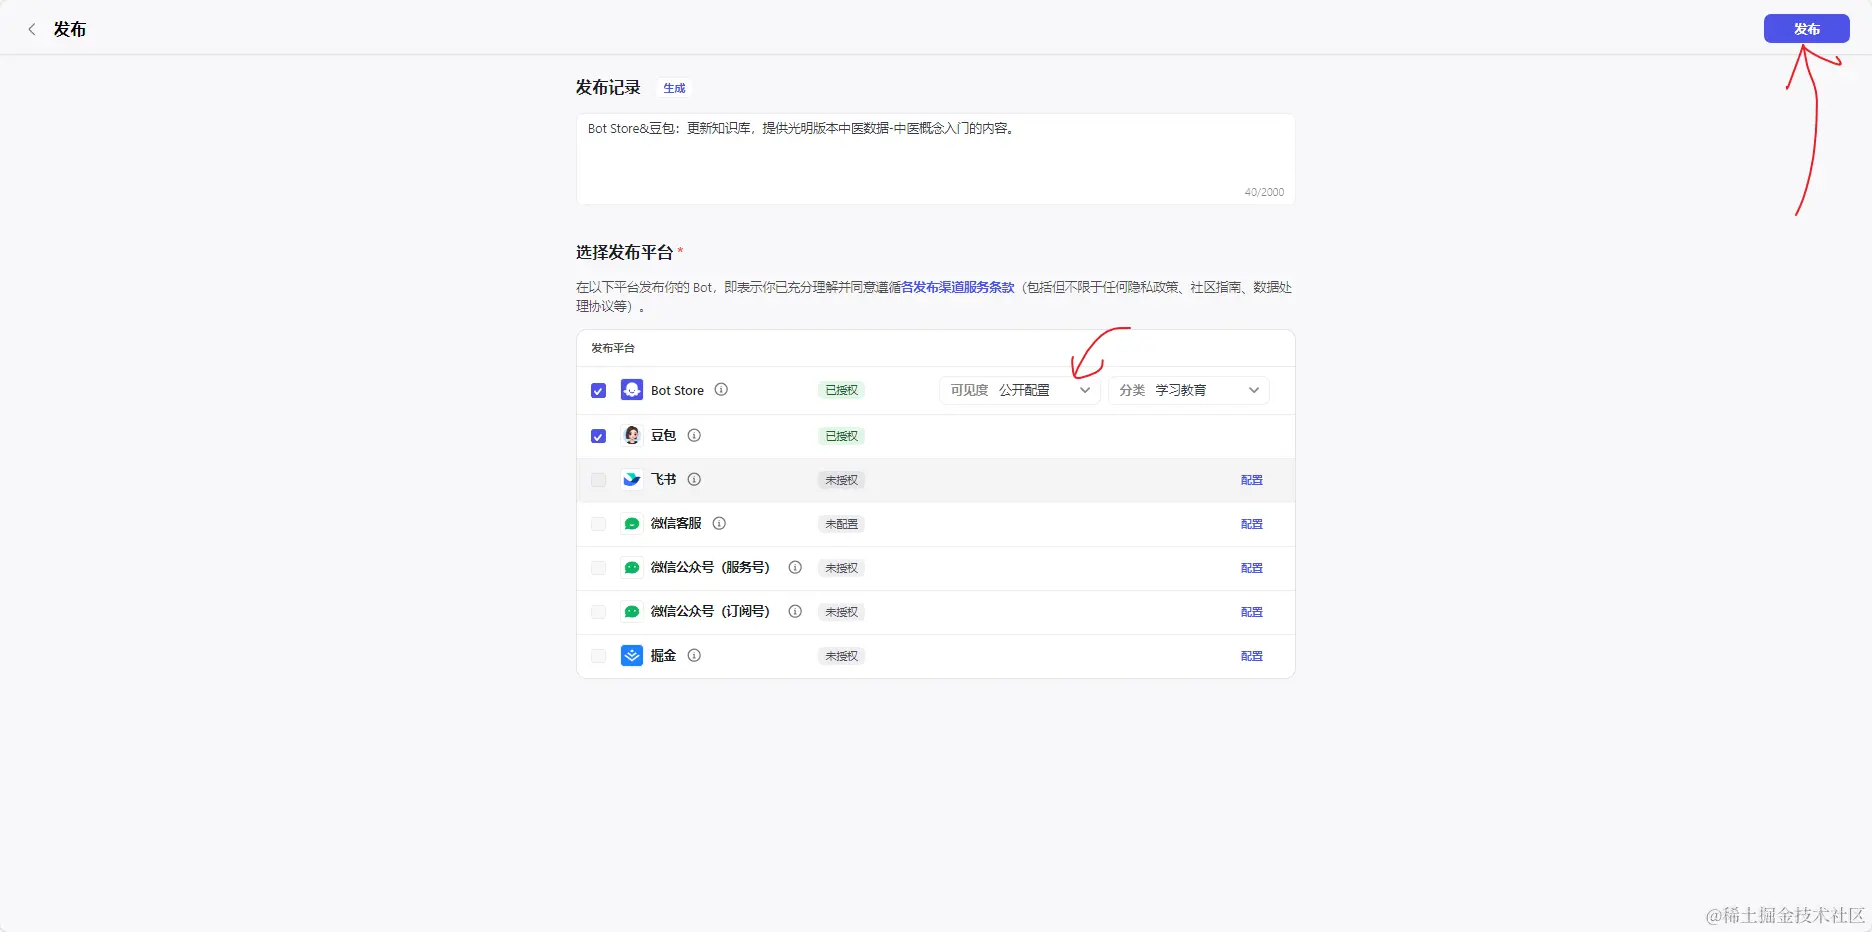This screenshot has width=1872, height=932.
Task: Click 配置 for 微信公众号 (服务号)
Action: [x=1251, y=568]
